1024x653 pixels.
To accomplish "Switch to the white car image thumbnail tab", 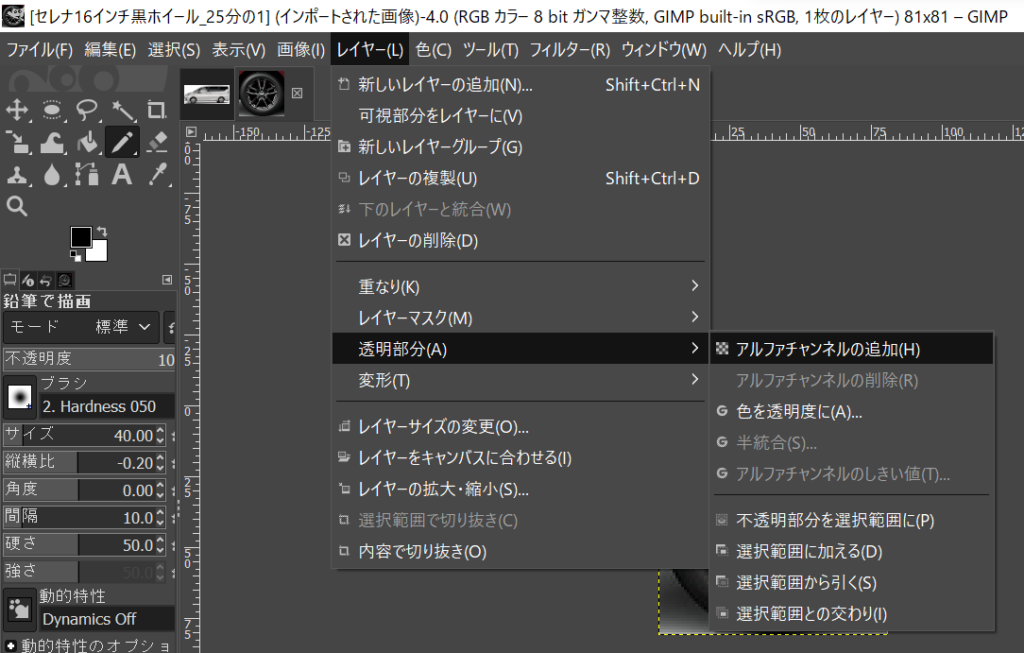I will (x=207, y=93).
